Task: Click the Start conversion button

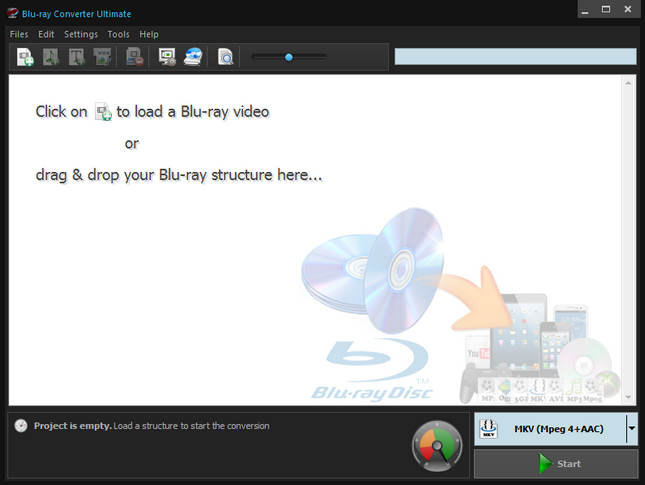Action: click(556, 464)
